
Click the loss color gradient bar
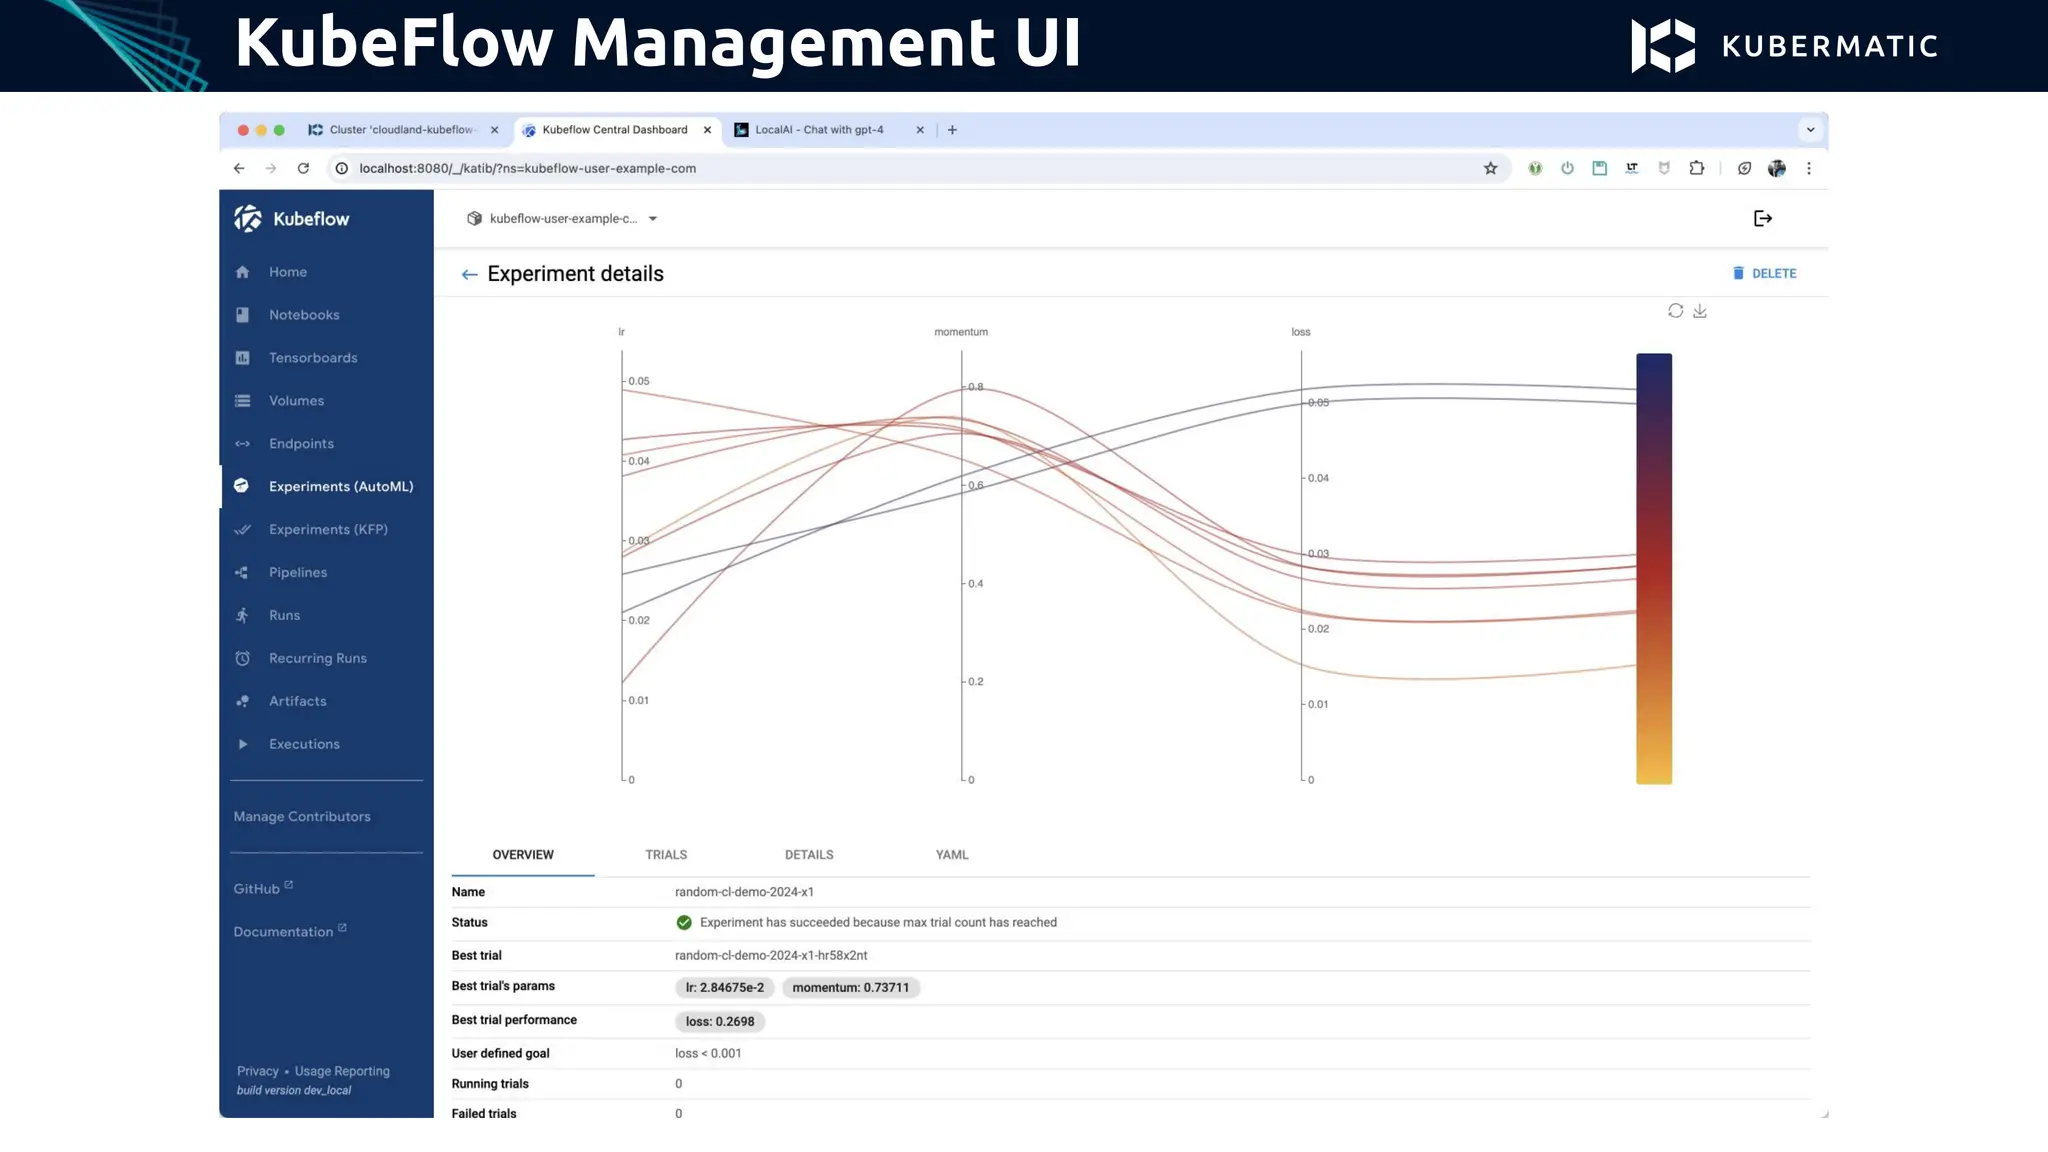point(1654,569)
